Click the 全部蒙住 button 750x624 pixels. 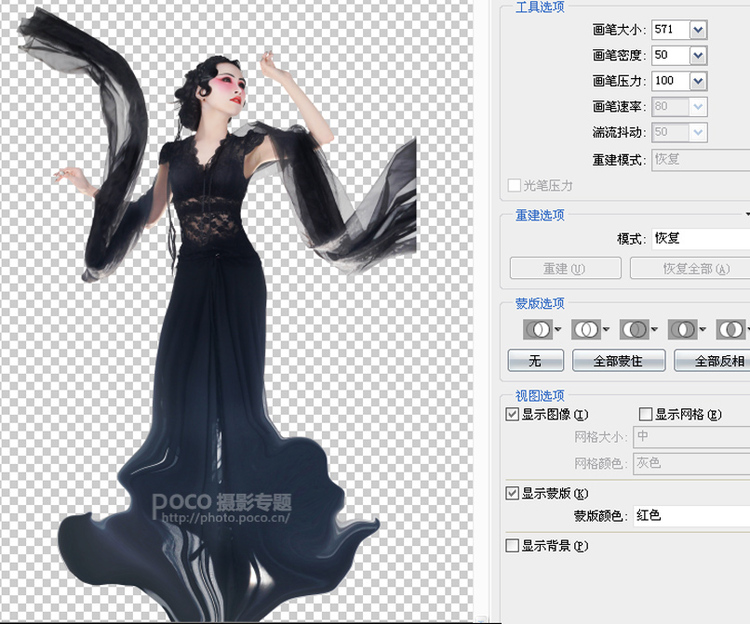[618, 361]
